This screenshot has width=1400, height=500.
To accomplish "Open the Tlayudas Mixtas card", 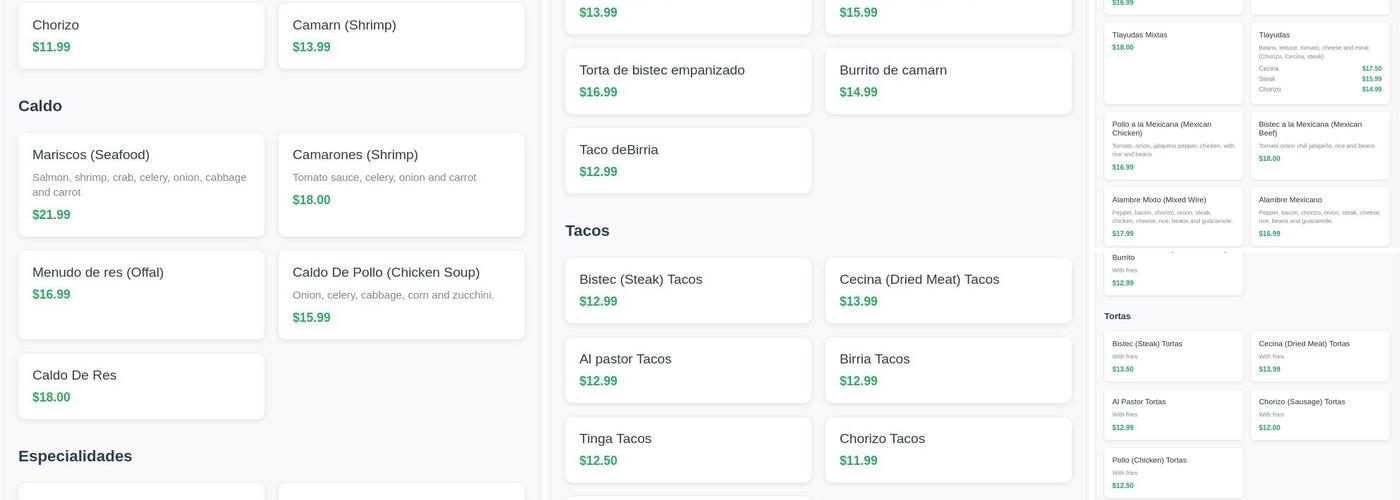I will [1173, 62].
